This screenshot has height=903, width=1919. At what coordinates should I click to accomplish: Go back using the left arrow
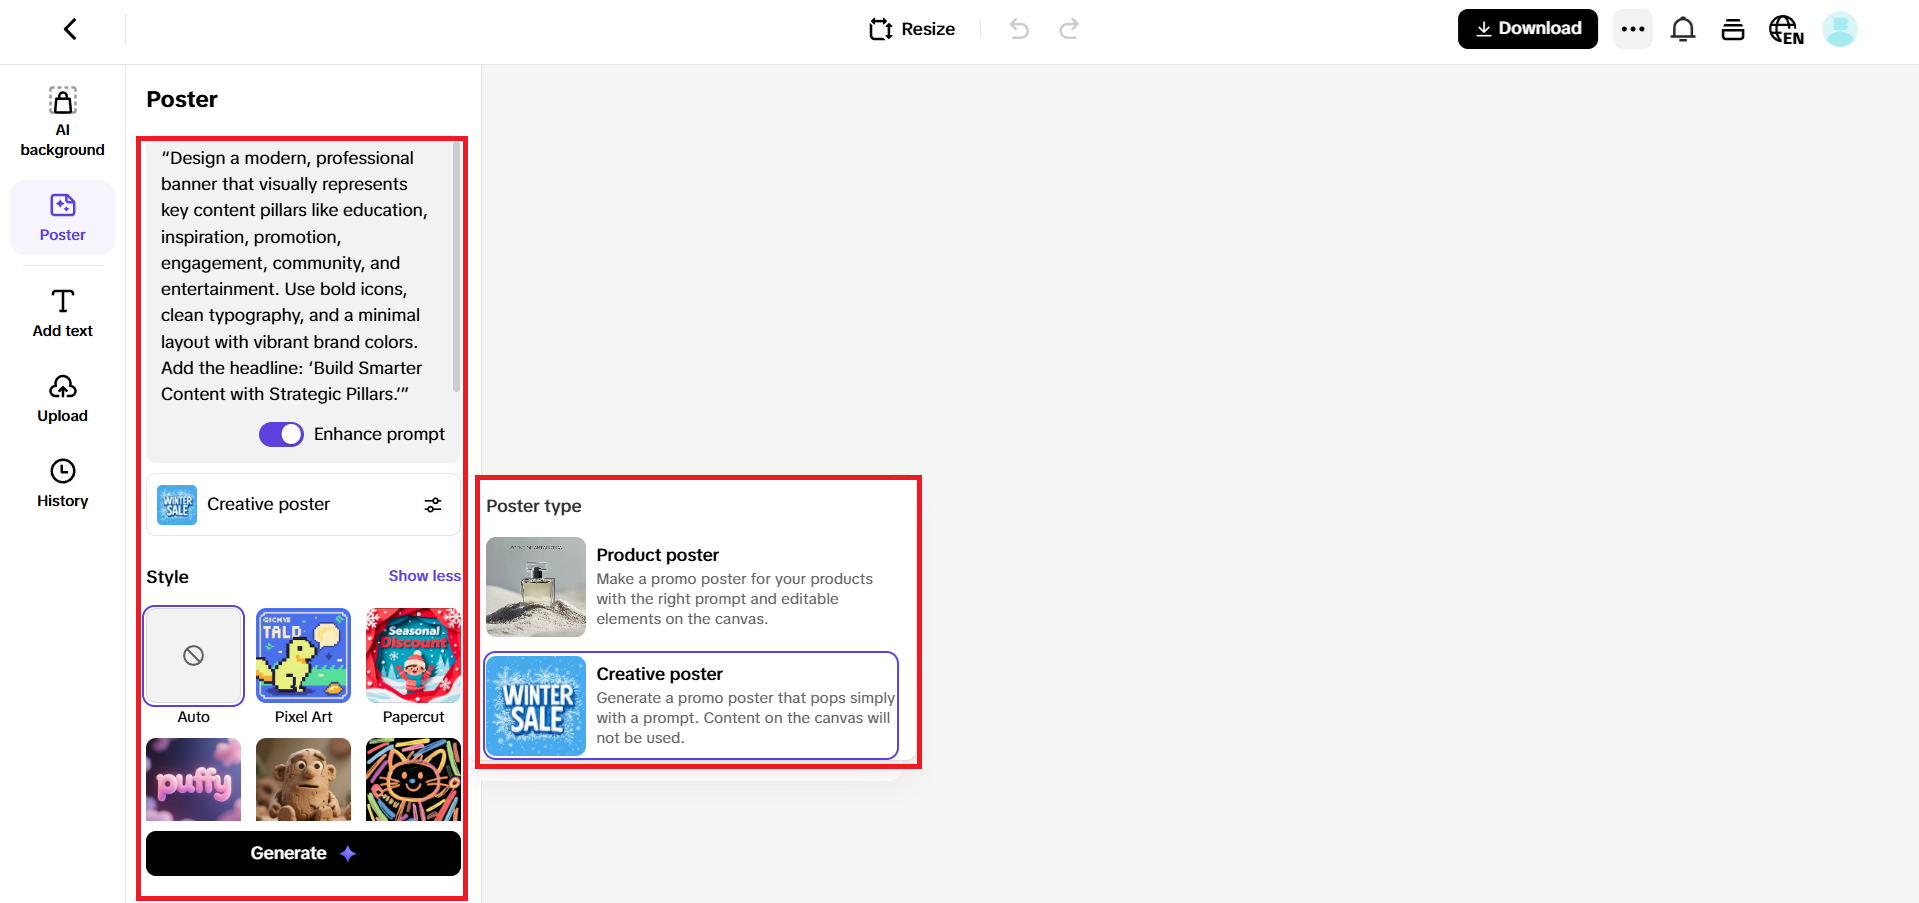click(x=70, y=29)
